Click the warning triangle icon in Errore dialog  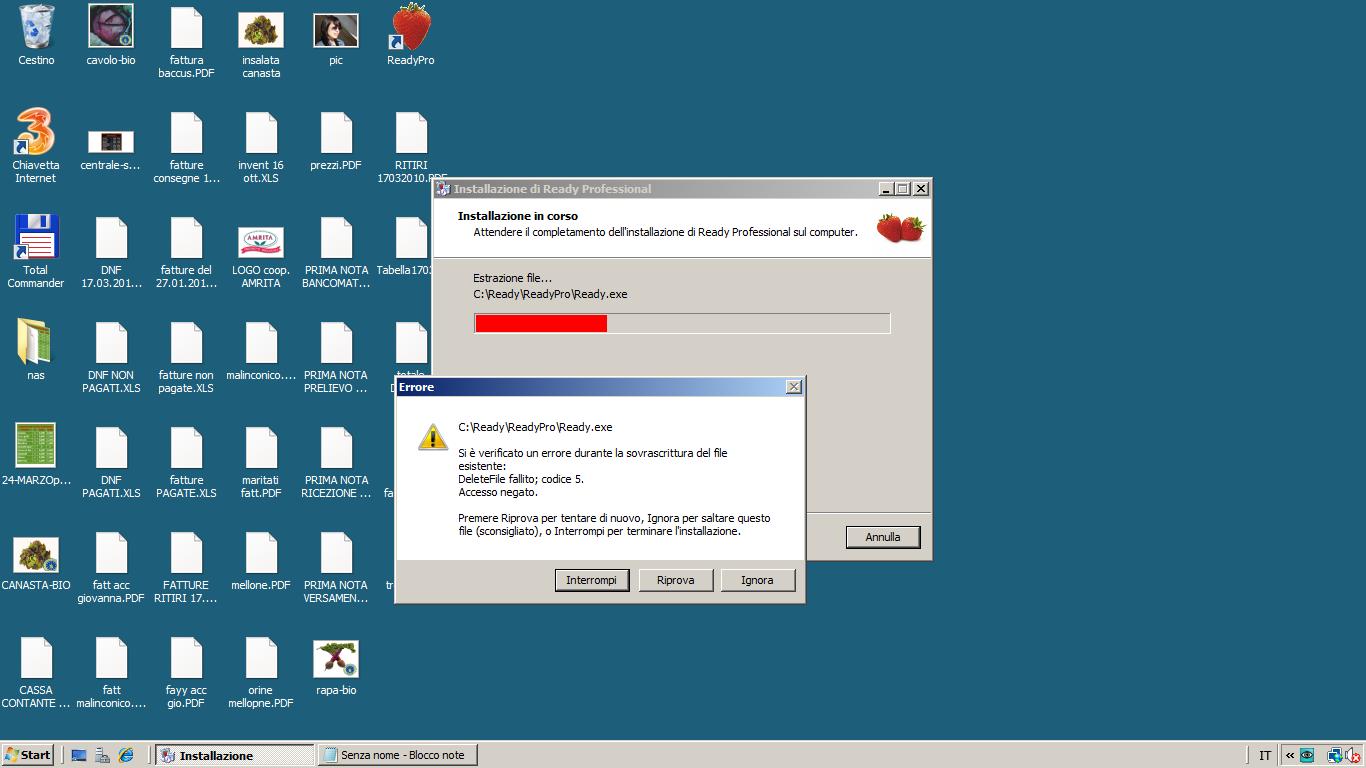point(433,436)
